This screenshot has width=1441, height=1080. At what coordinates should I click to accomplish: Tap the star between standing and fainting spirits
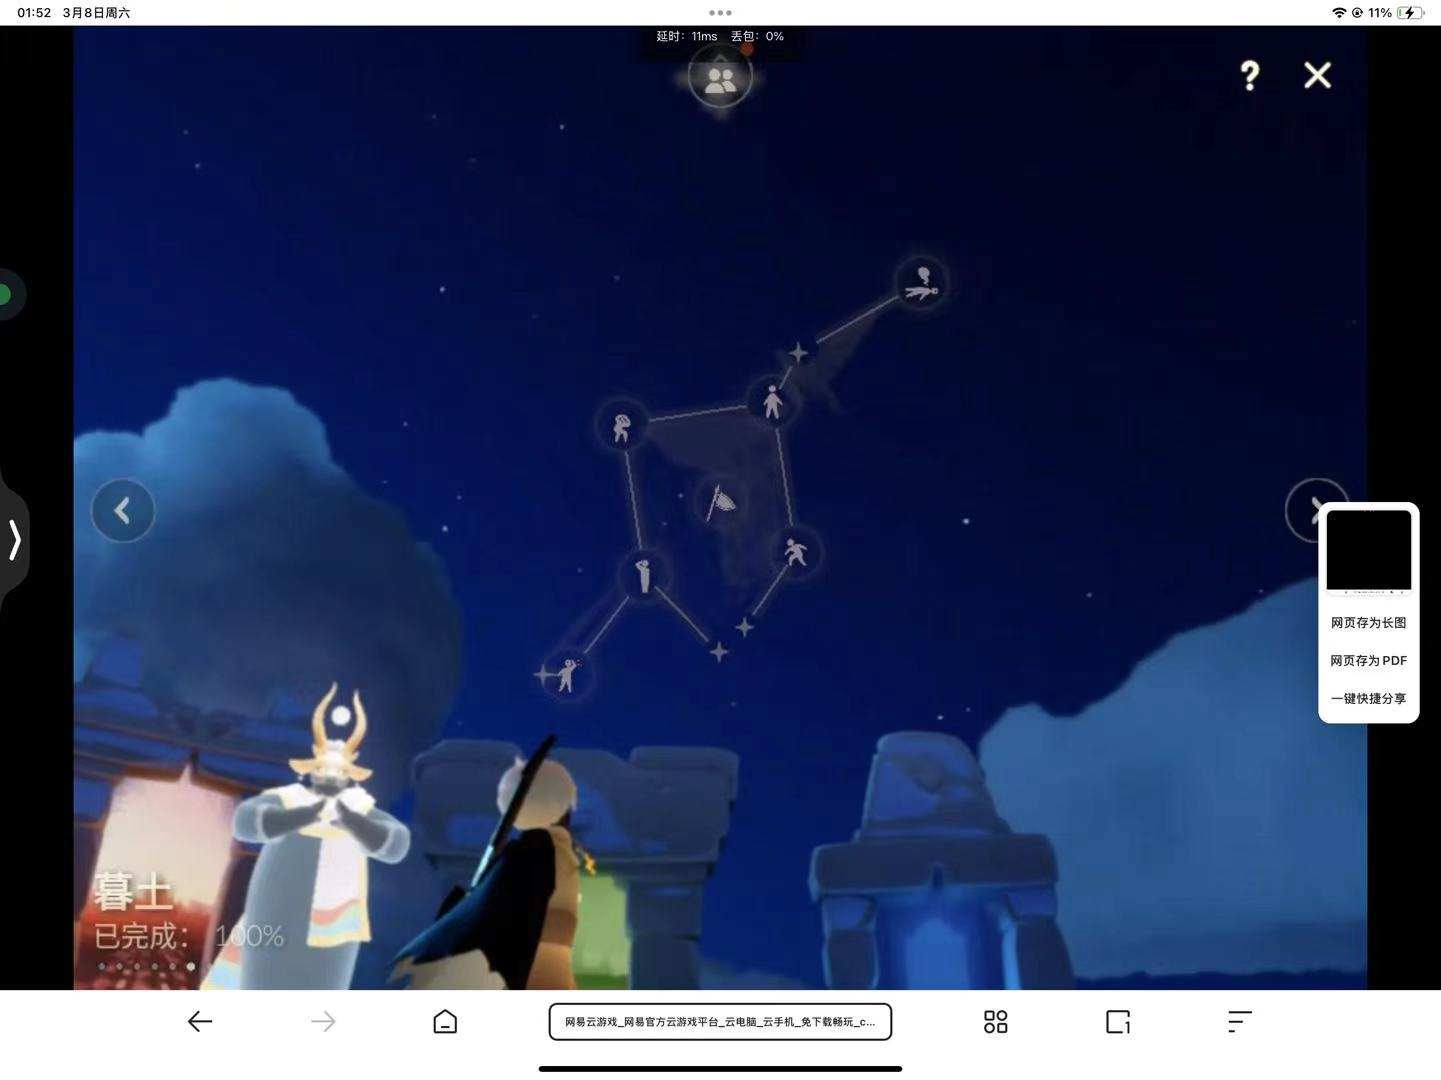pyautogui.click(x=798, y=352)
